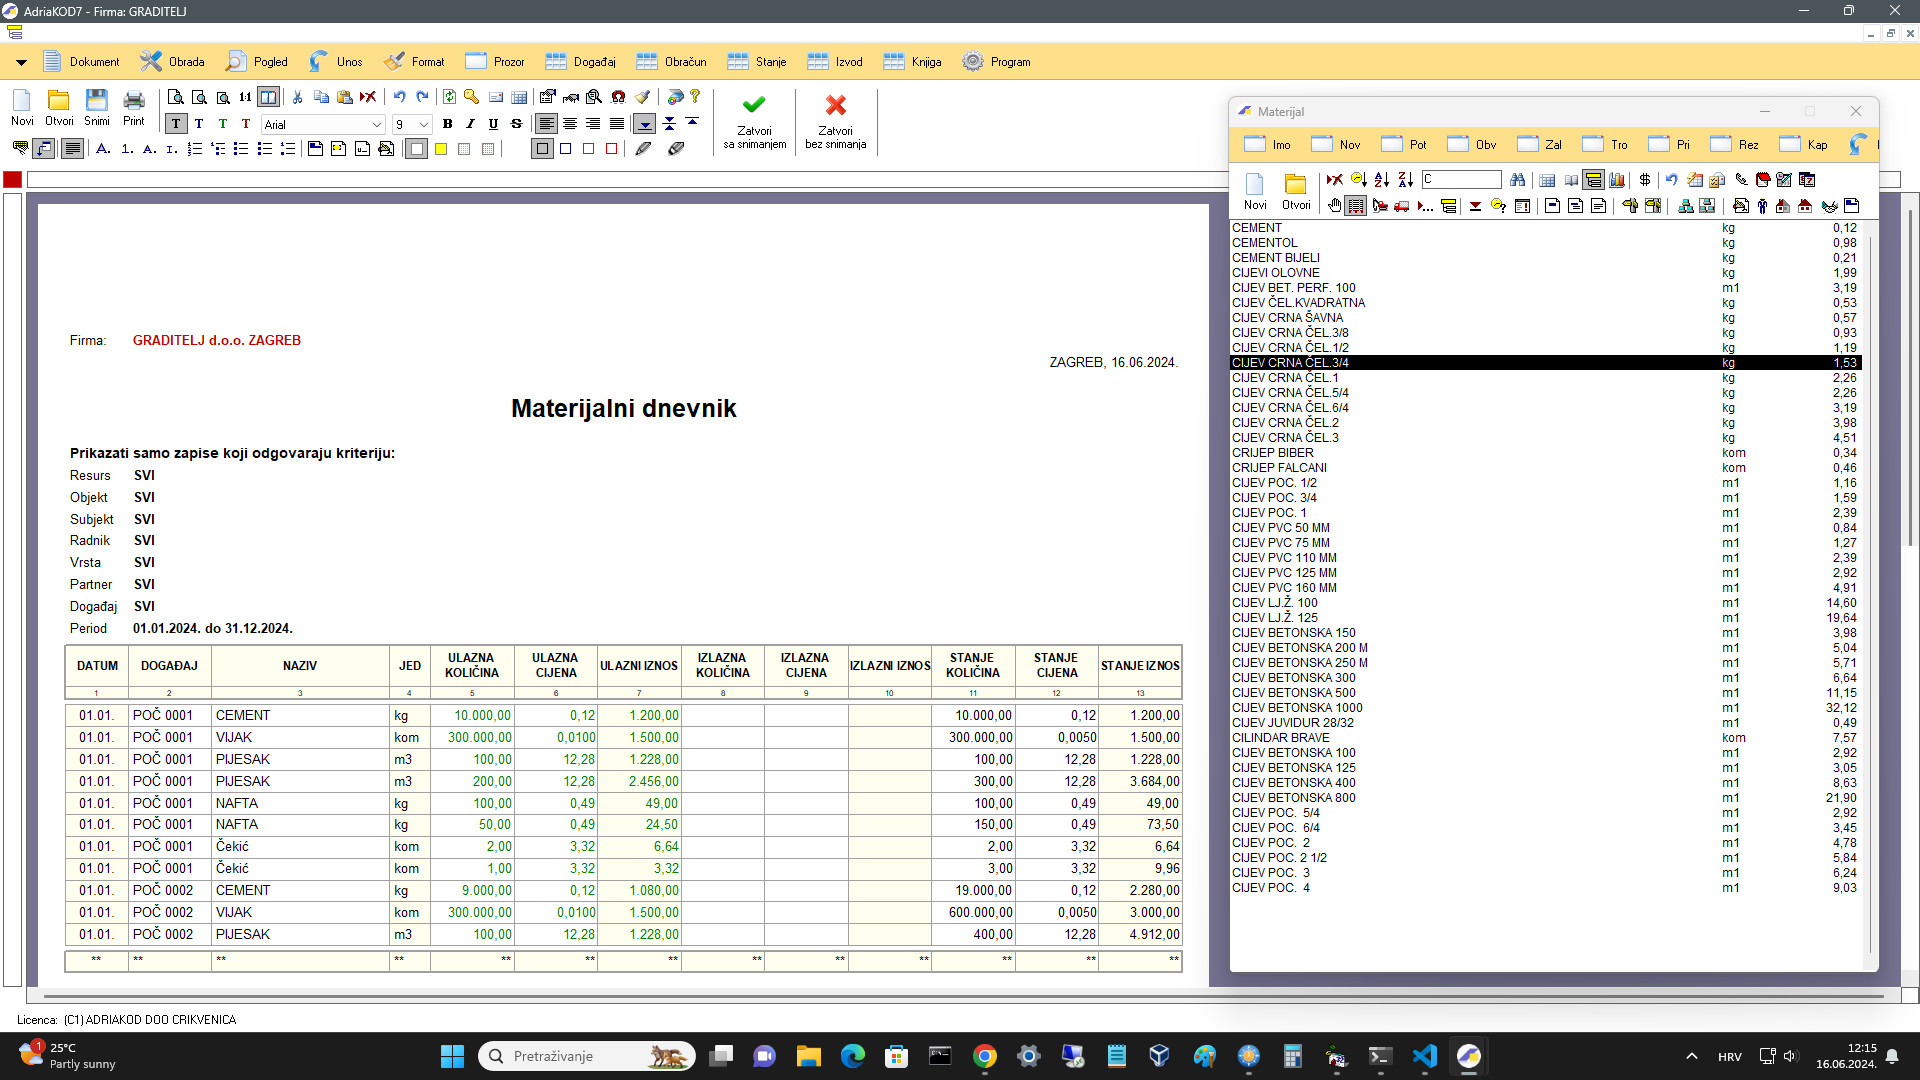Click Otvori button in main toolbar

click(x=59, y=108)
